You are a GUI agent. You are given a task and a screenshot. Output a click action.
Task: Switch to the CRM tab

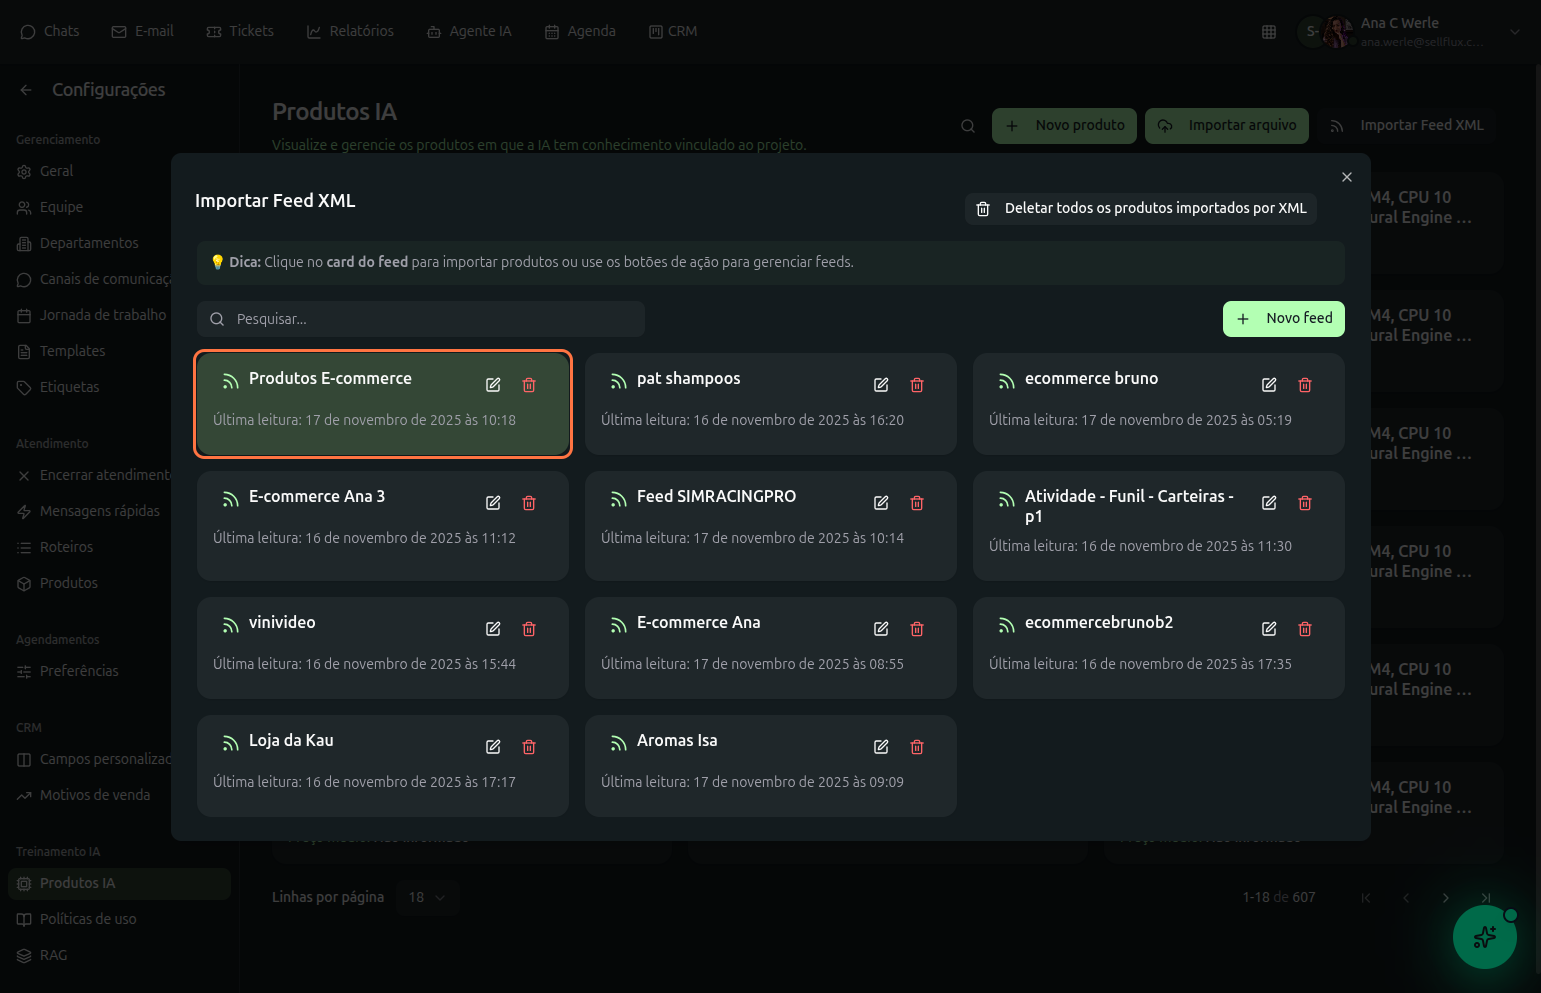point(673,32)
